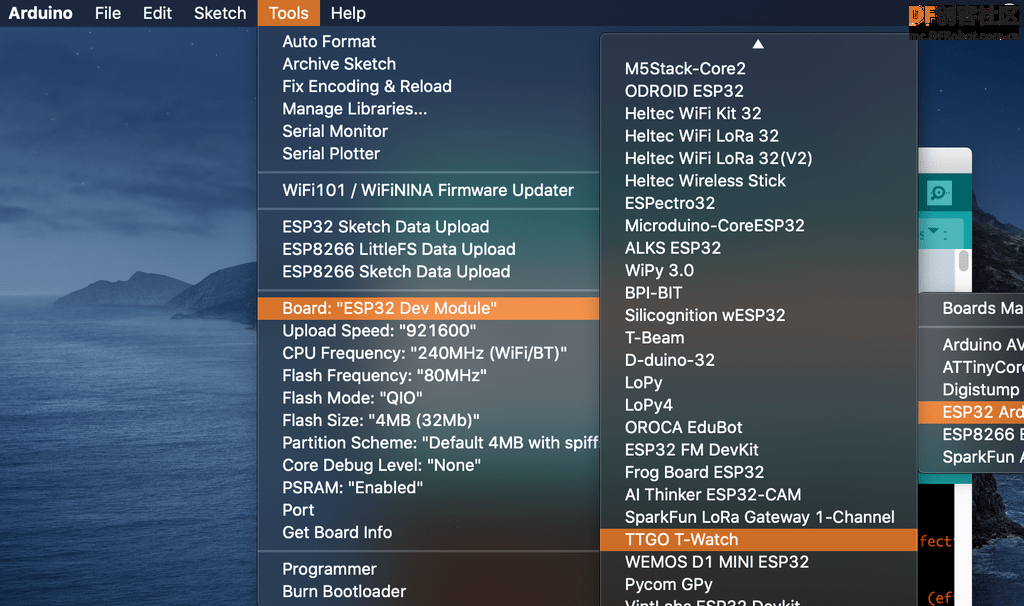Open Manage Libraries...
Viewport: 1024px width, 606px height.
point(428,108)
